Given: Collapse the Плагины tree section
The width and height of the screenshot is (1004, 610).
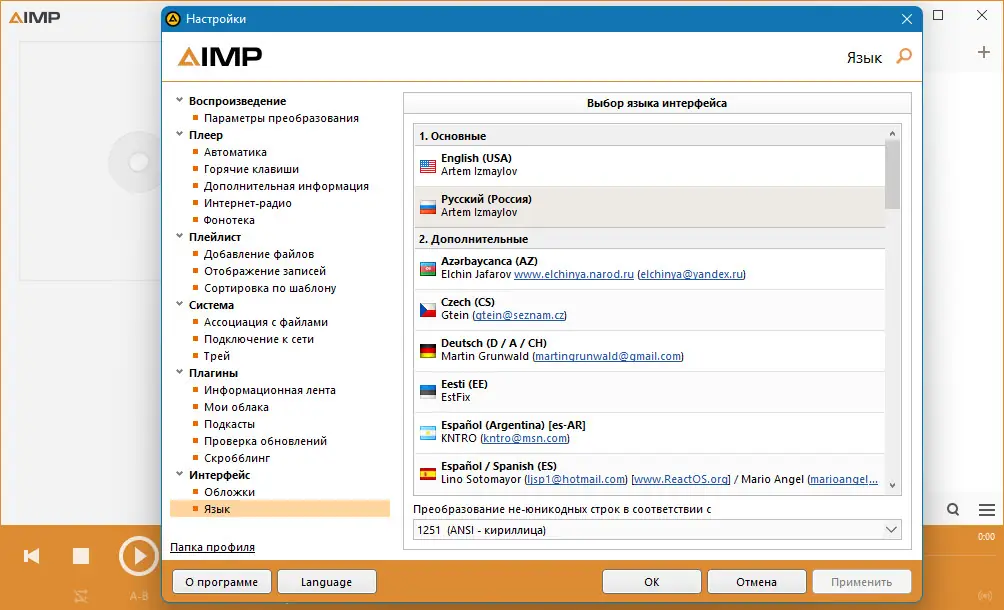Looking at the screenshot, I should [180, 372].
